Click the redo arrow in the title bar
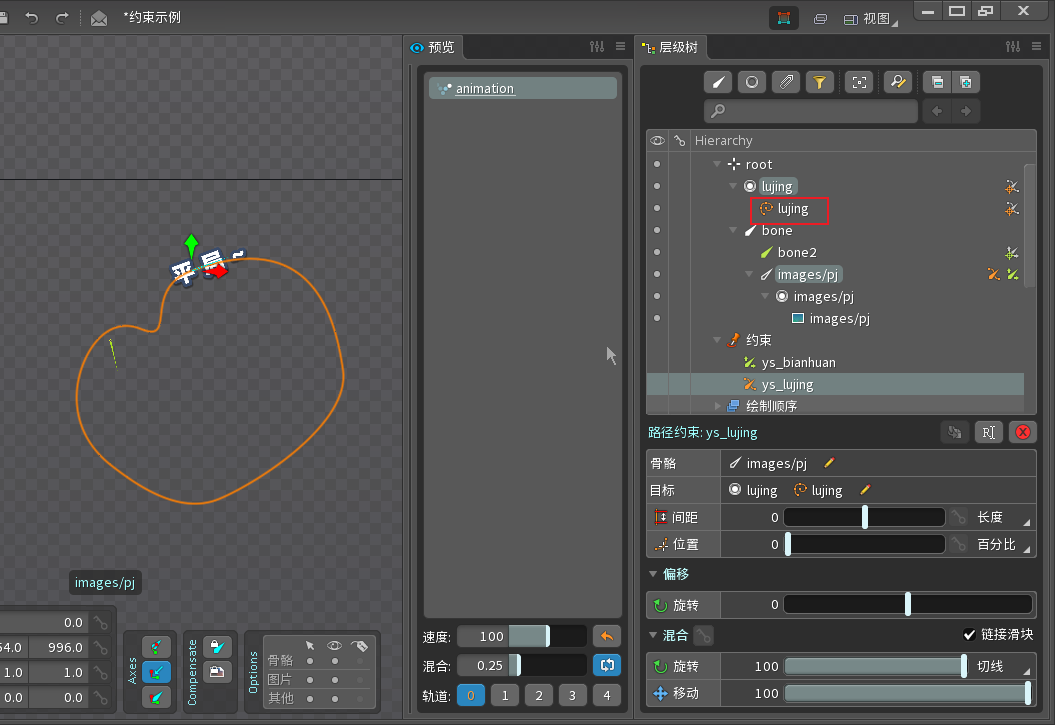The height and width of the screenshot is (725, 1055). click(62, 17)
